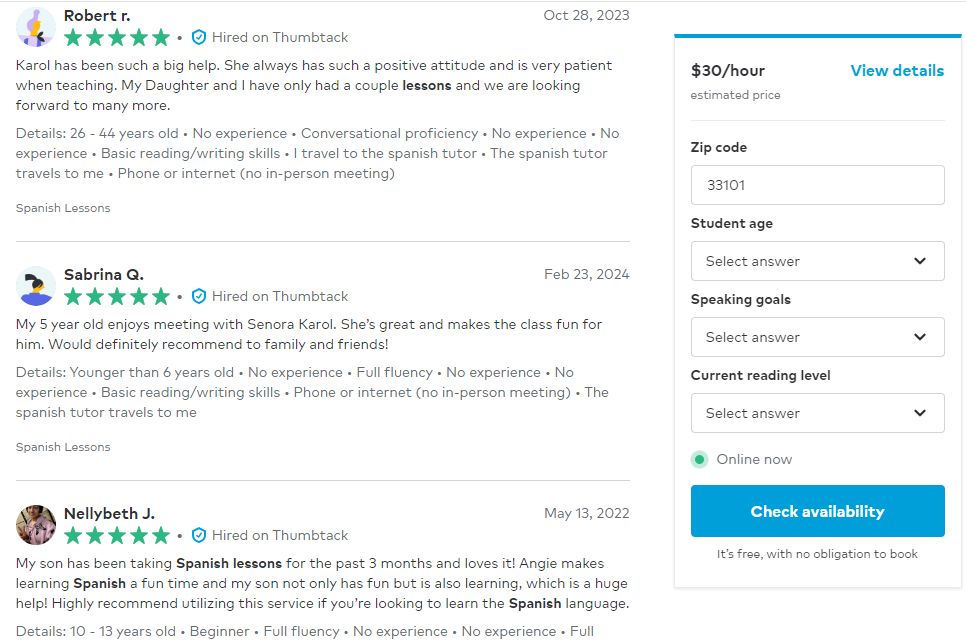
Task: Click verified shield icon on Robert's review
Action: (198, 37)
